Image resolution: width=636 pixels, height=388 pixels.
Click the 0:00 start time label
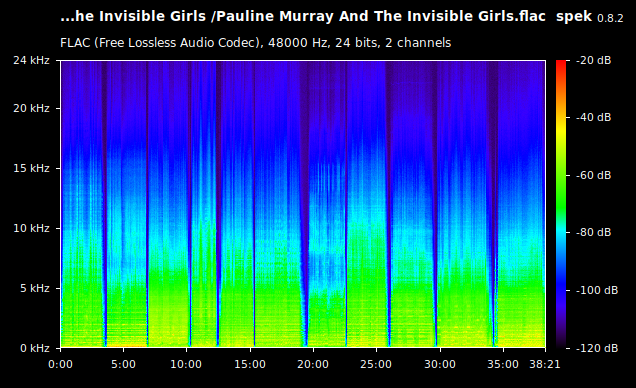(x=60, y=364)
